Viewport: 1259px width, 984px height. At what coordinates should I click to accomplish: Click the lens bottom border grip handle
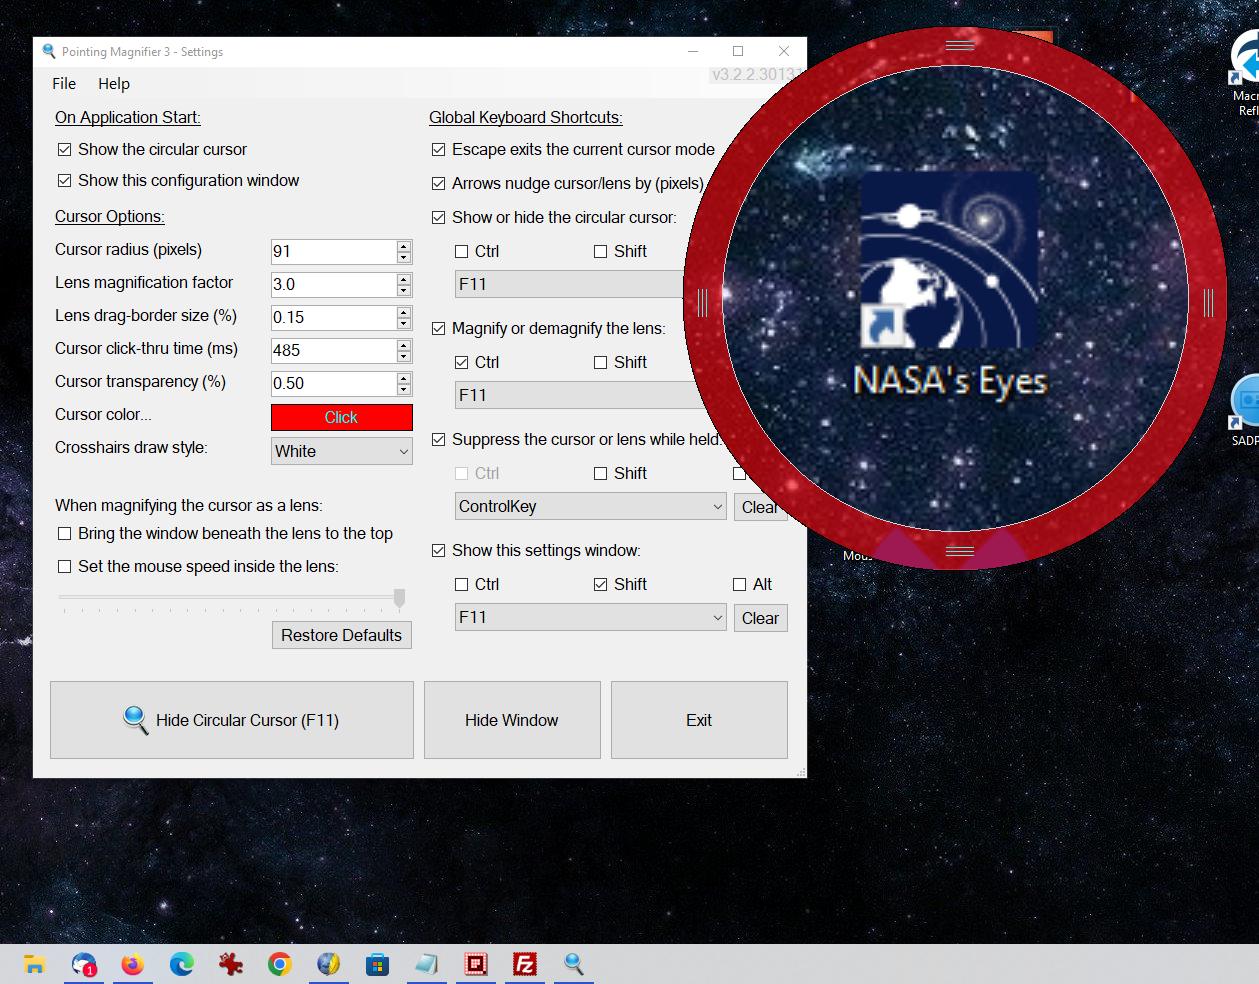pos(959,551)
